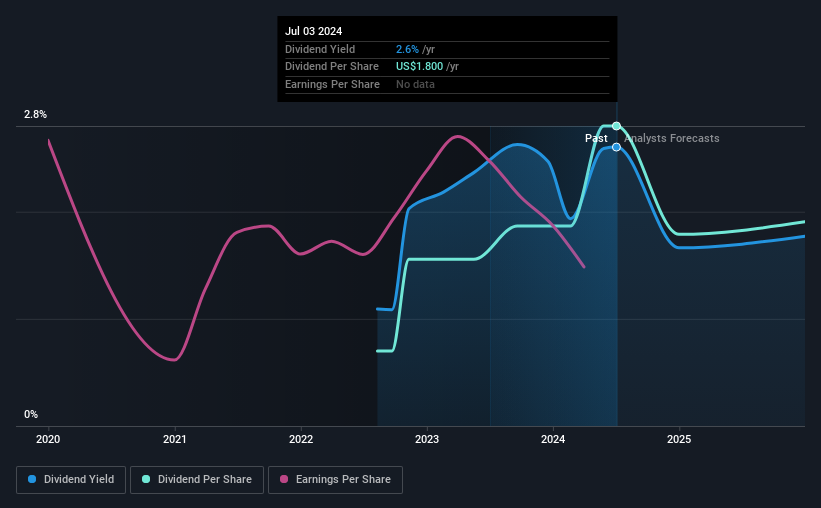Click the 'Analysts Forecasts' chart label
821x508 pixels.
672,138
